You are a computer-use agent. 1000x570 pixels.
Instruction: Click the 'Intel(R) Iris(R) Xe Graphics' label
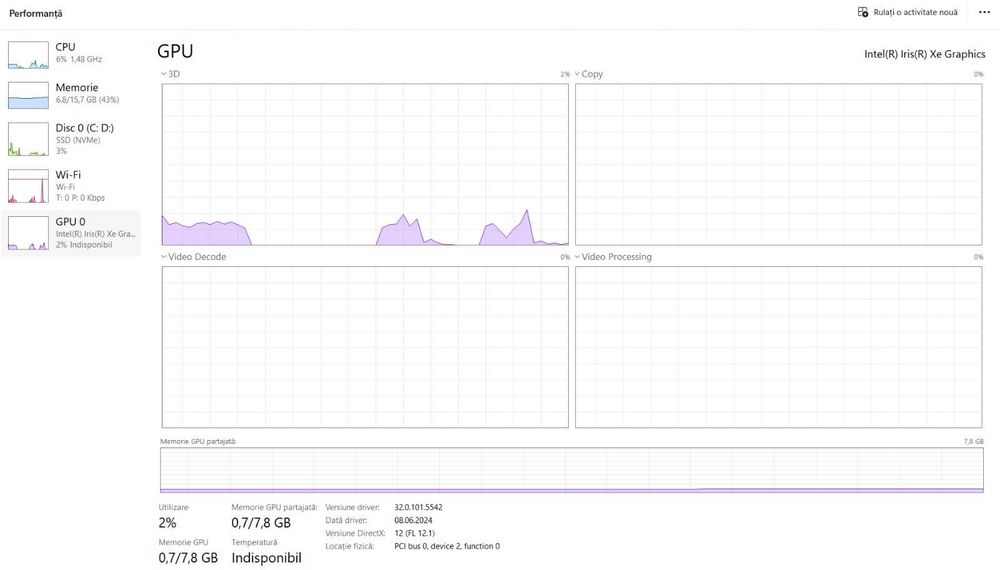[x=925, y=54]
